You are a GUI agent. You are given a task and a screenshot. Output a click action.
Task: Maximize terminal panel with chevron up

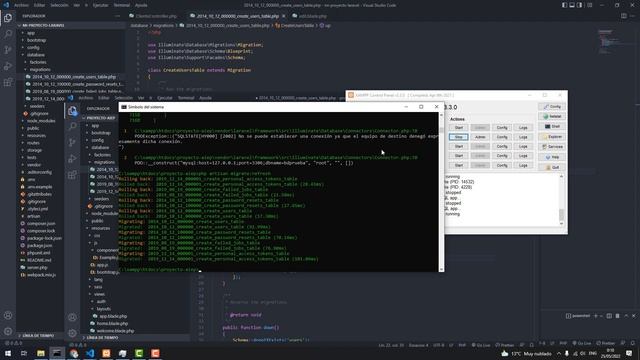pos(626,316)
